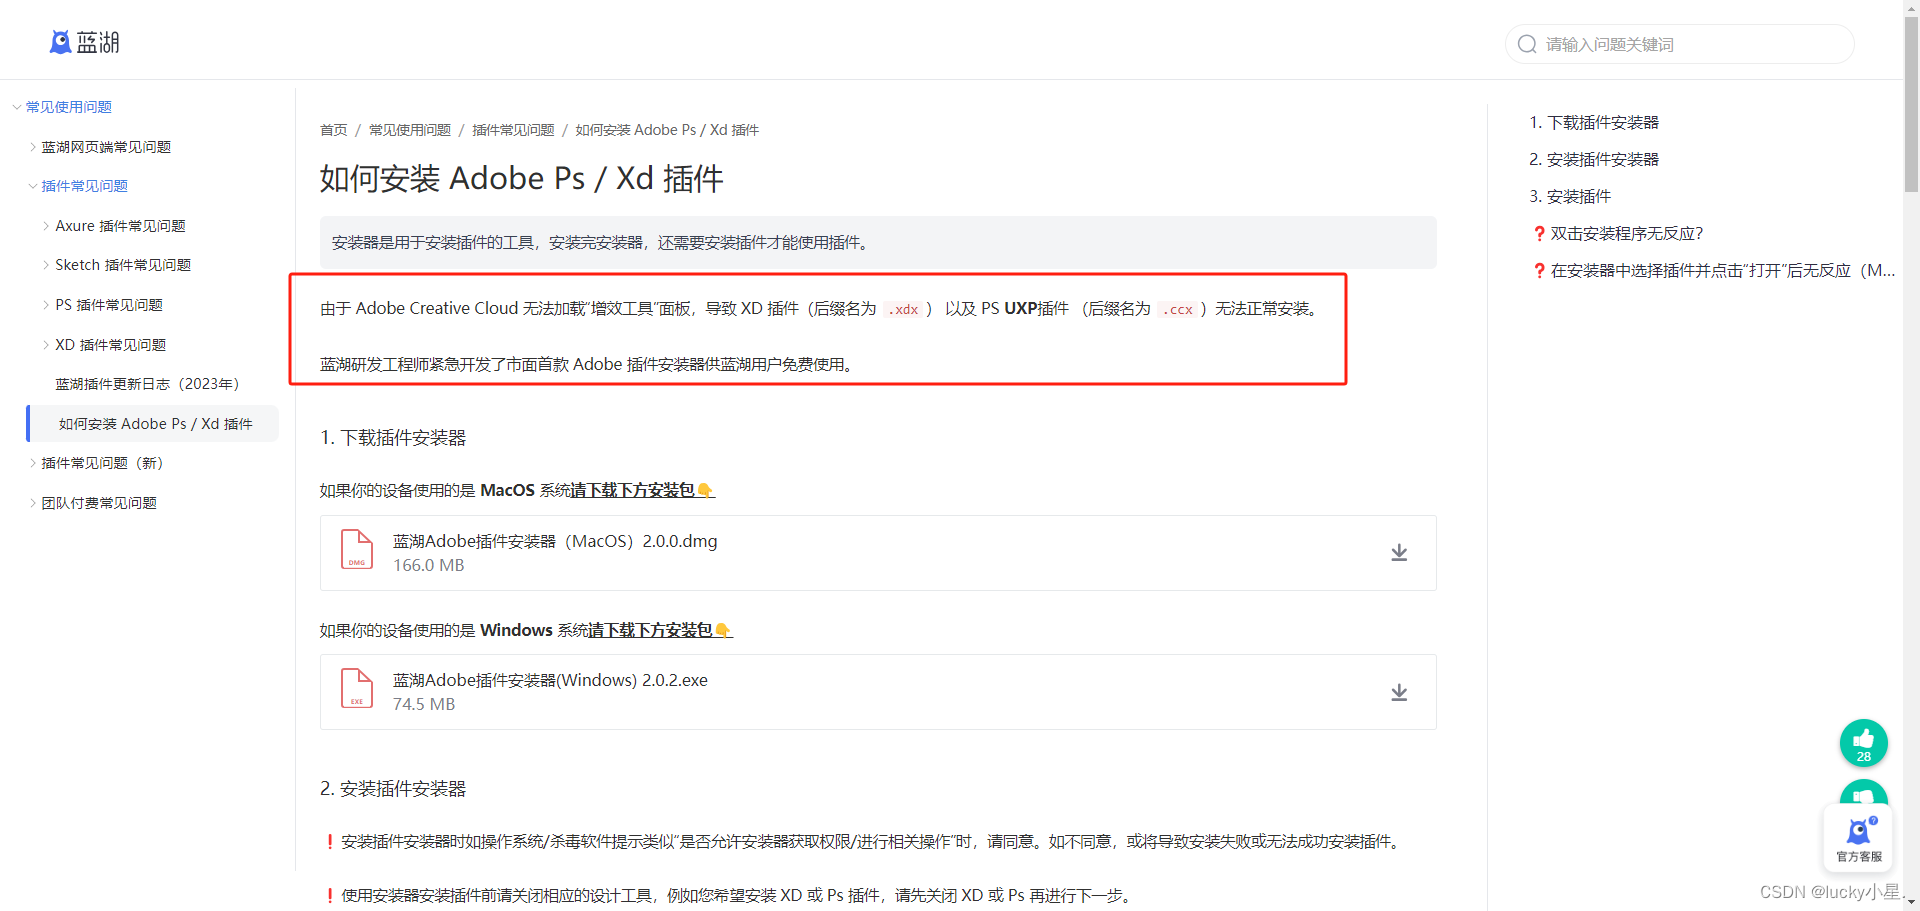Image resolution: width=1920 pixels, height=911 pixels.
Task: Click the MacOS 请下载下方安装包 link
Action: pyautogui.click(x=643, y=490)
